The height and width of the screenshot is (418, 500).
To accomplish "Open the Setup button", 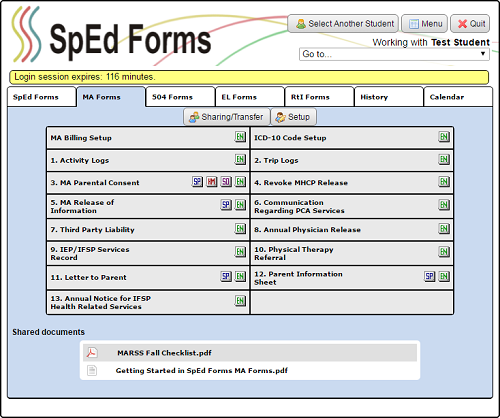I will pyautogui.click(x=293, y=117).
